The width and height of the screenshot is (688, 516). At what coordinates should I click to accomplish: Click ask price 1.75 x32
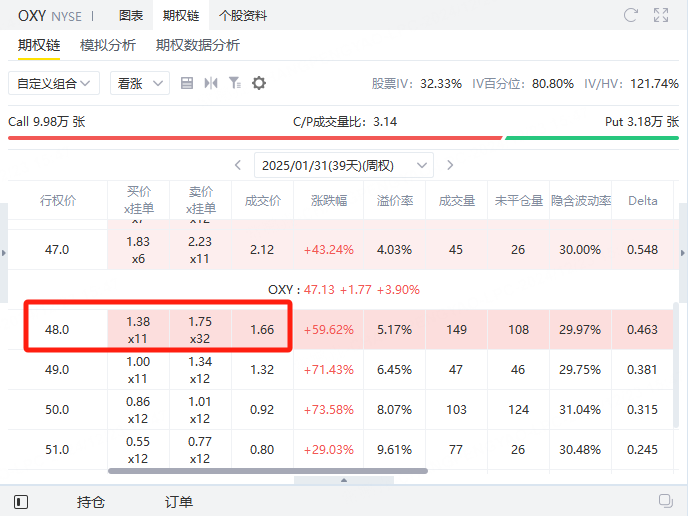point(200,330)
